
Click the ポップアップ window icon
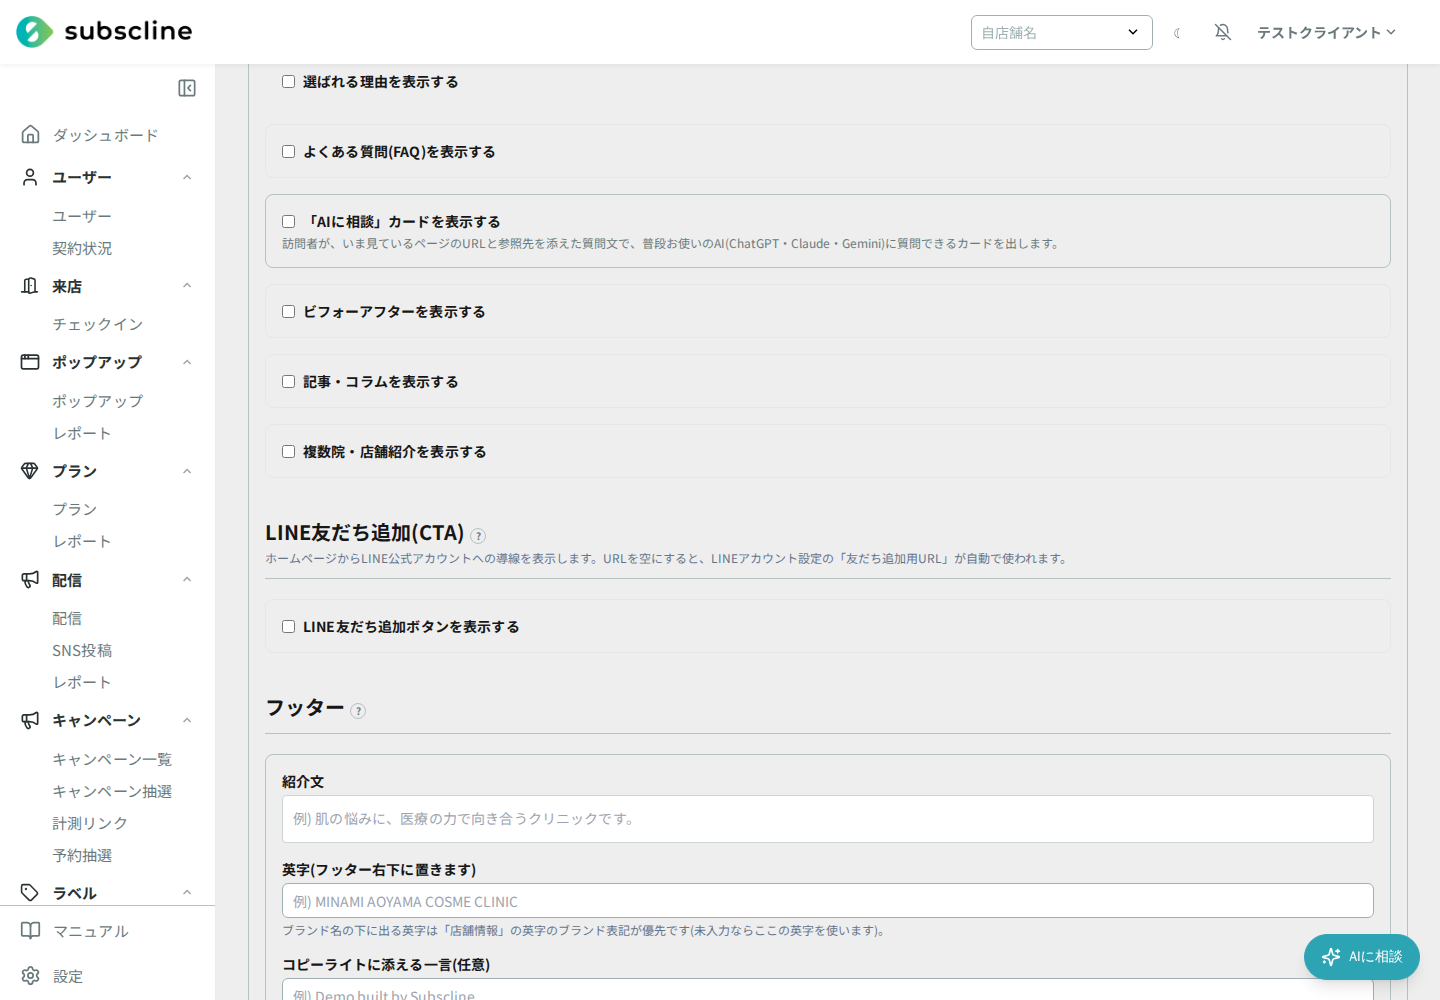(30, 362)
